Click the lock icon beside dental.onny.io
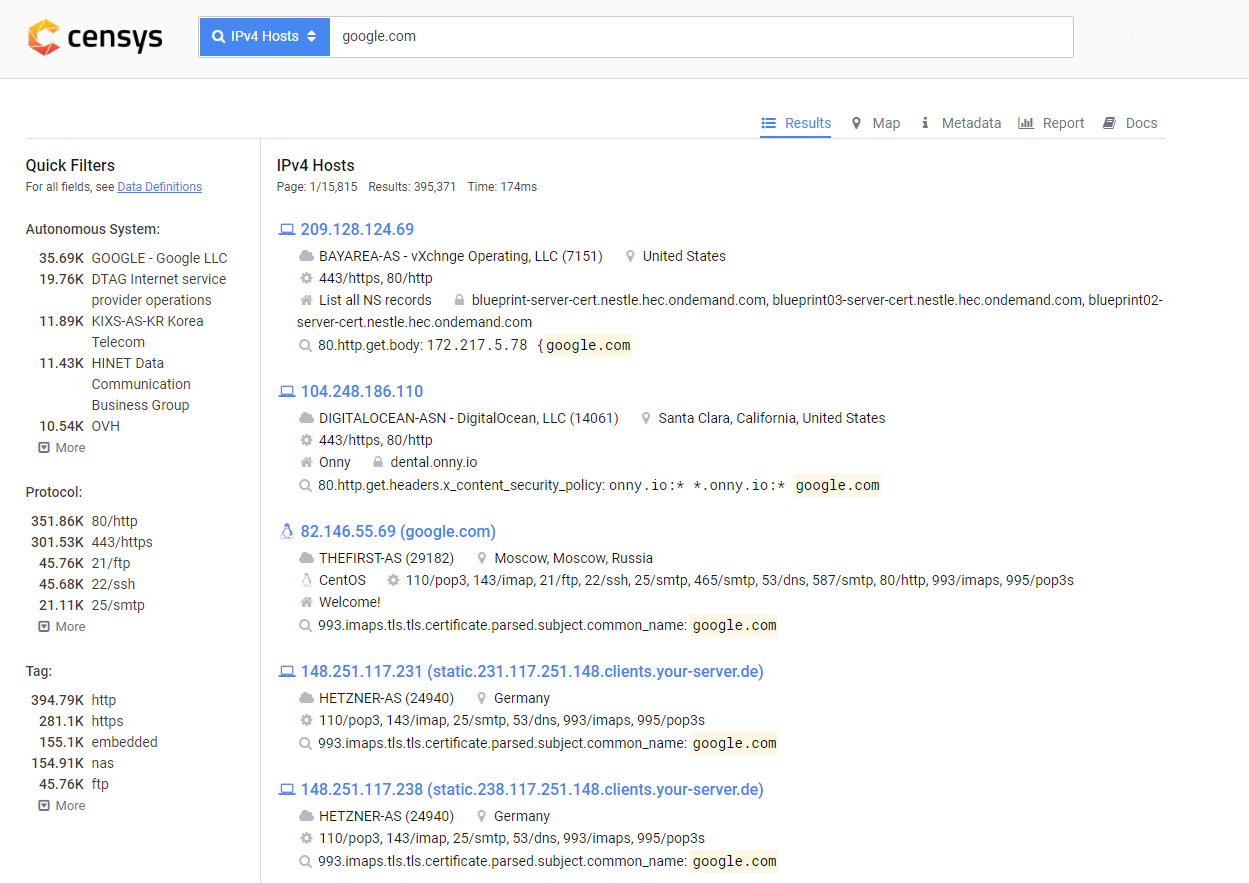Viewport: 1249px width, 883px height. coord(378,462)
